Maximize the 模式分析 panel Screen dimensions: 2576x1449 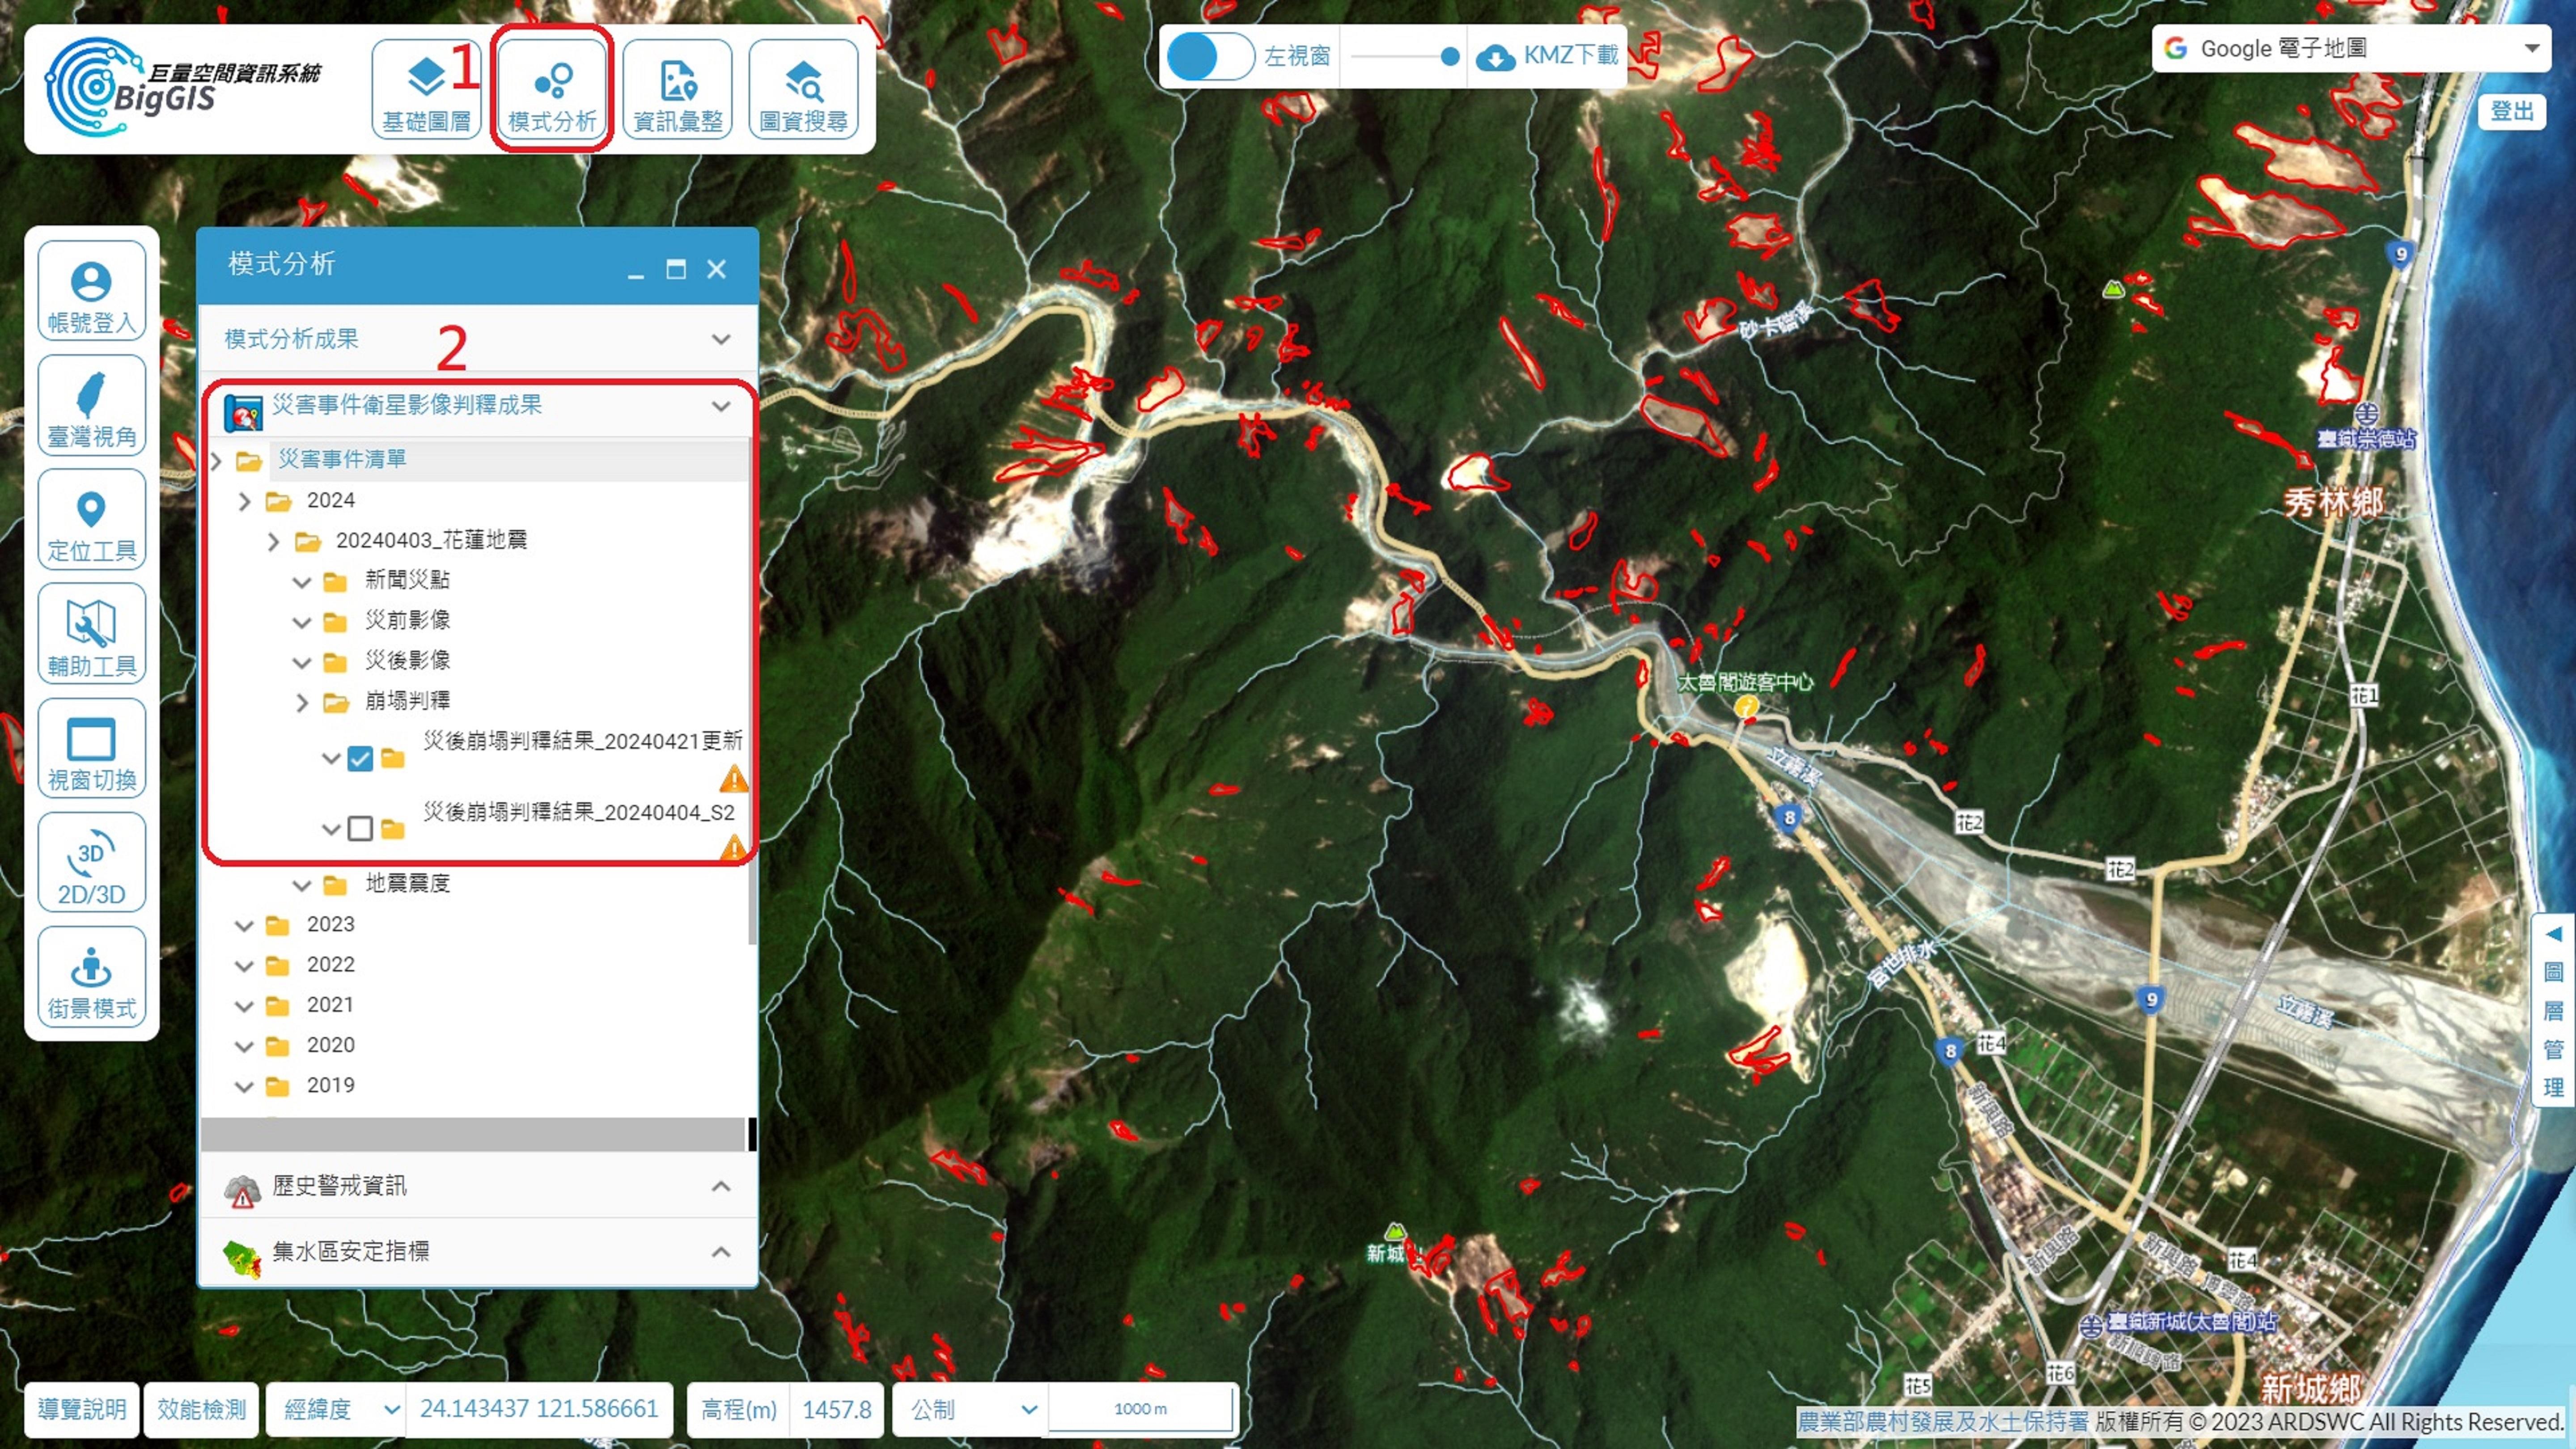676,269
